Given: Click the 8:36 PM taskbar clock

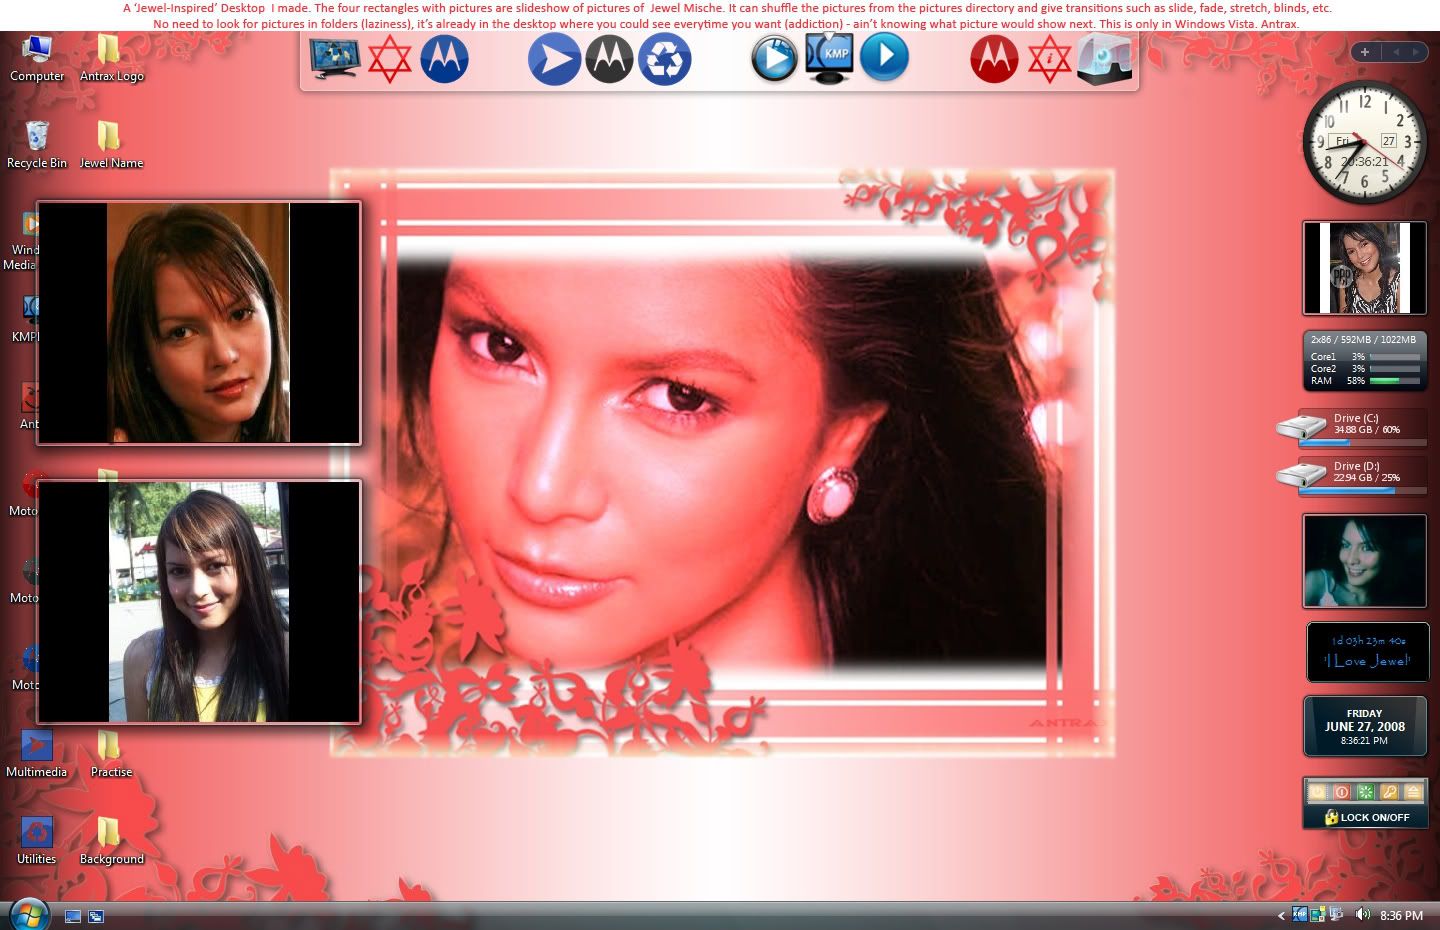Looking at the screenshot, I should [x=1401, y=915].
